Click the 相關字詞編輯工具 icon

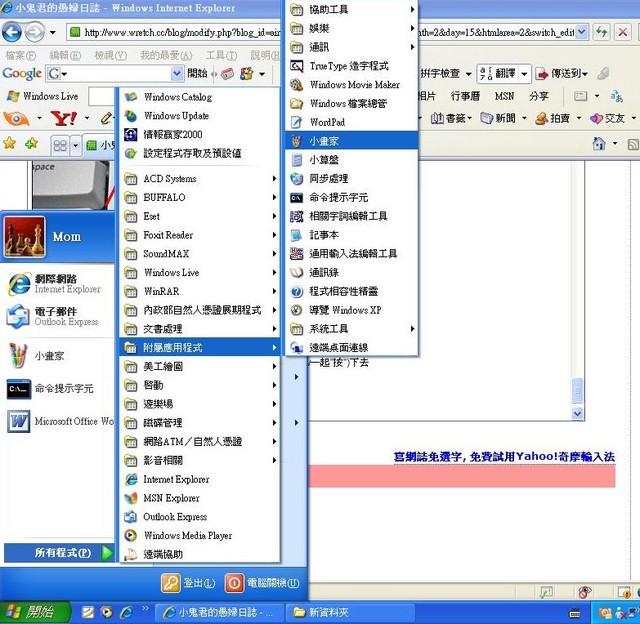click(x=296, y=216)
